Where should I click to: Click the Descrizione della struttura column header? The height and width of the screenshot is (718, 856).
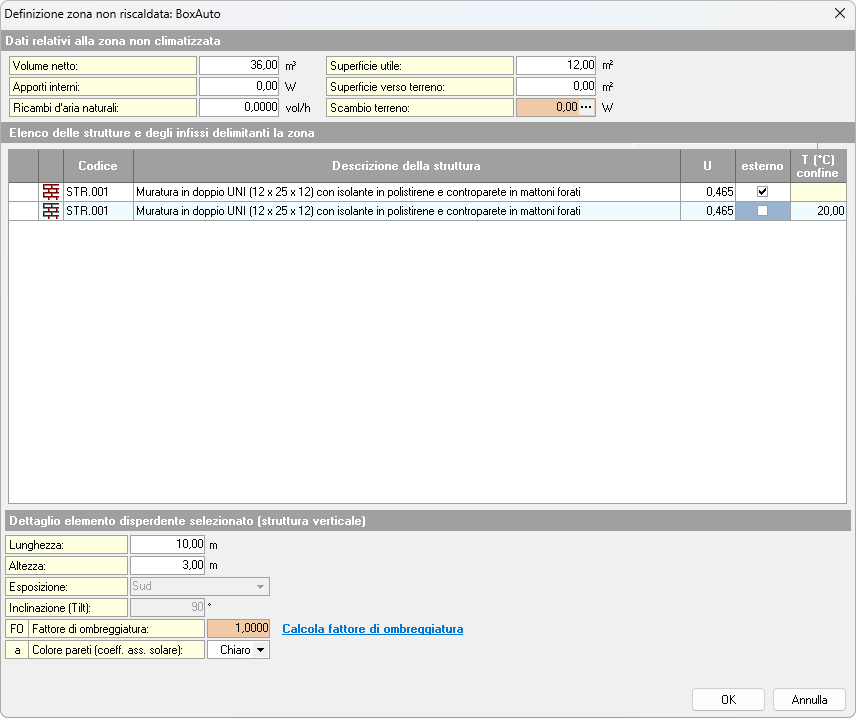click(x=406, y=166)
